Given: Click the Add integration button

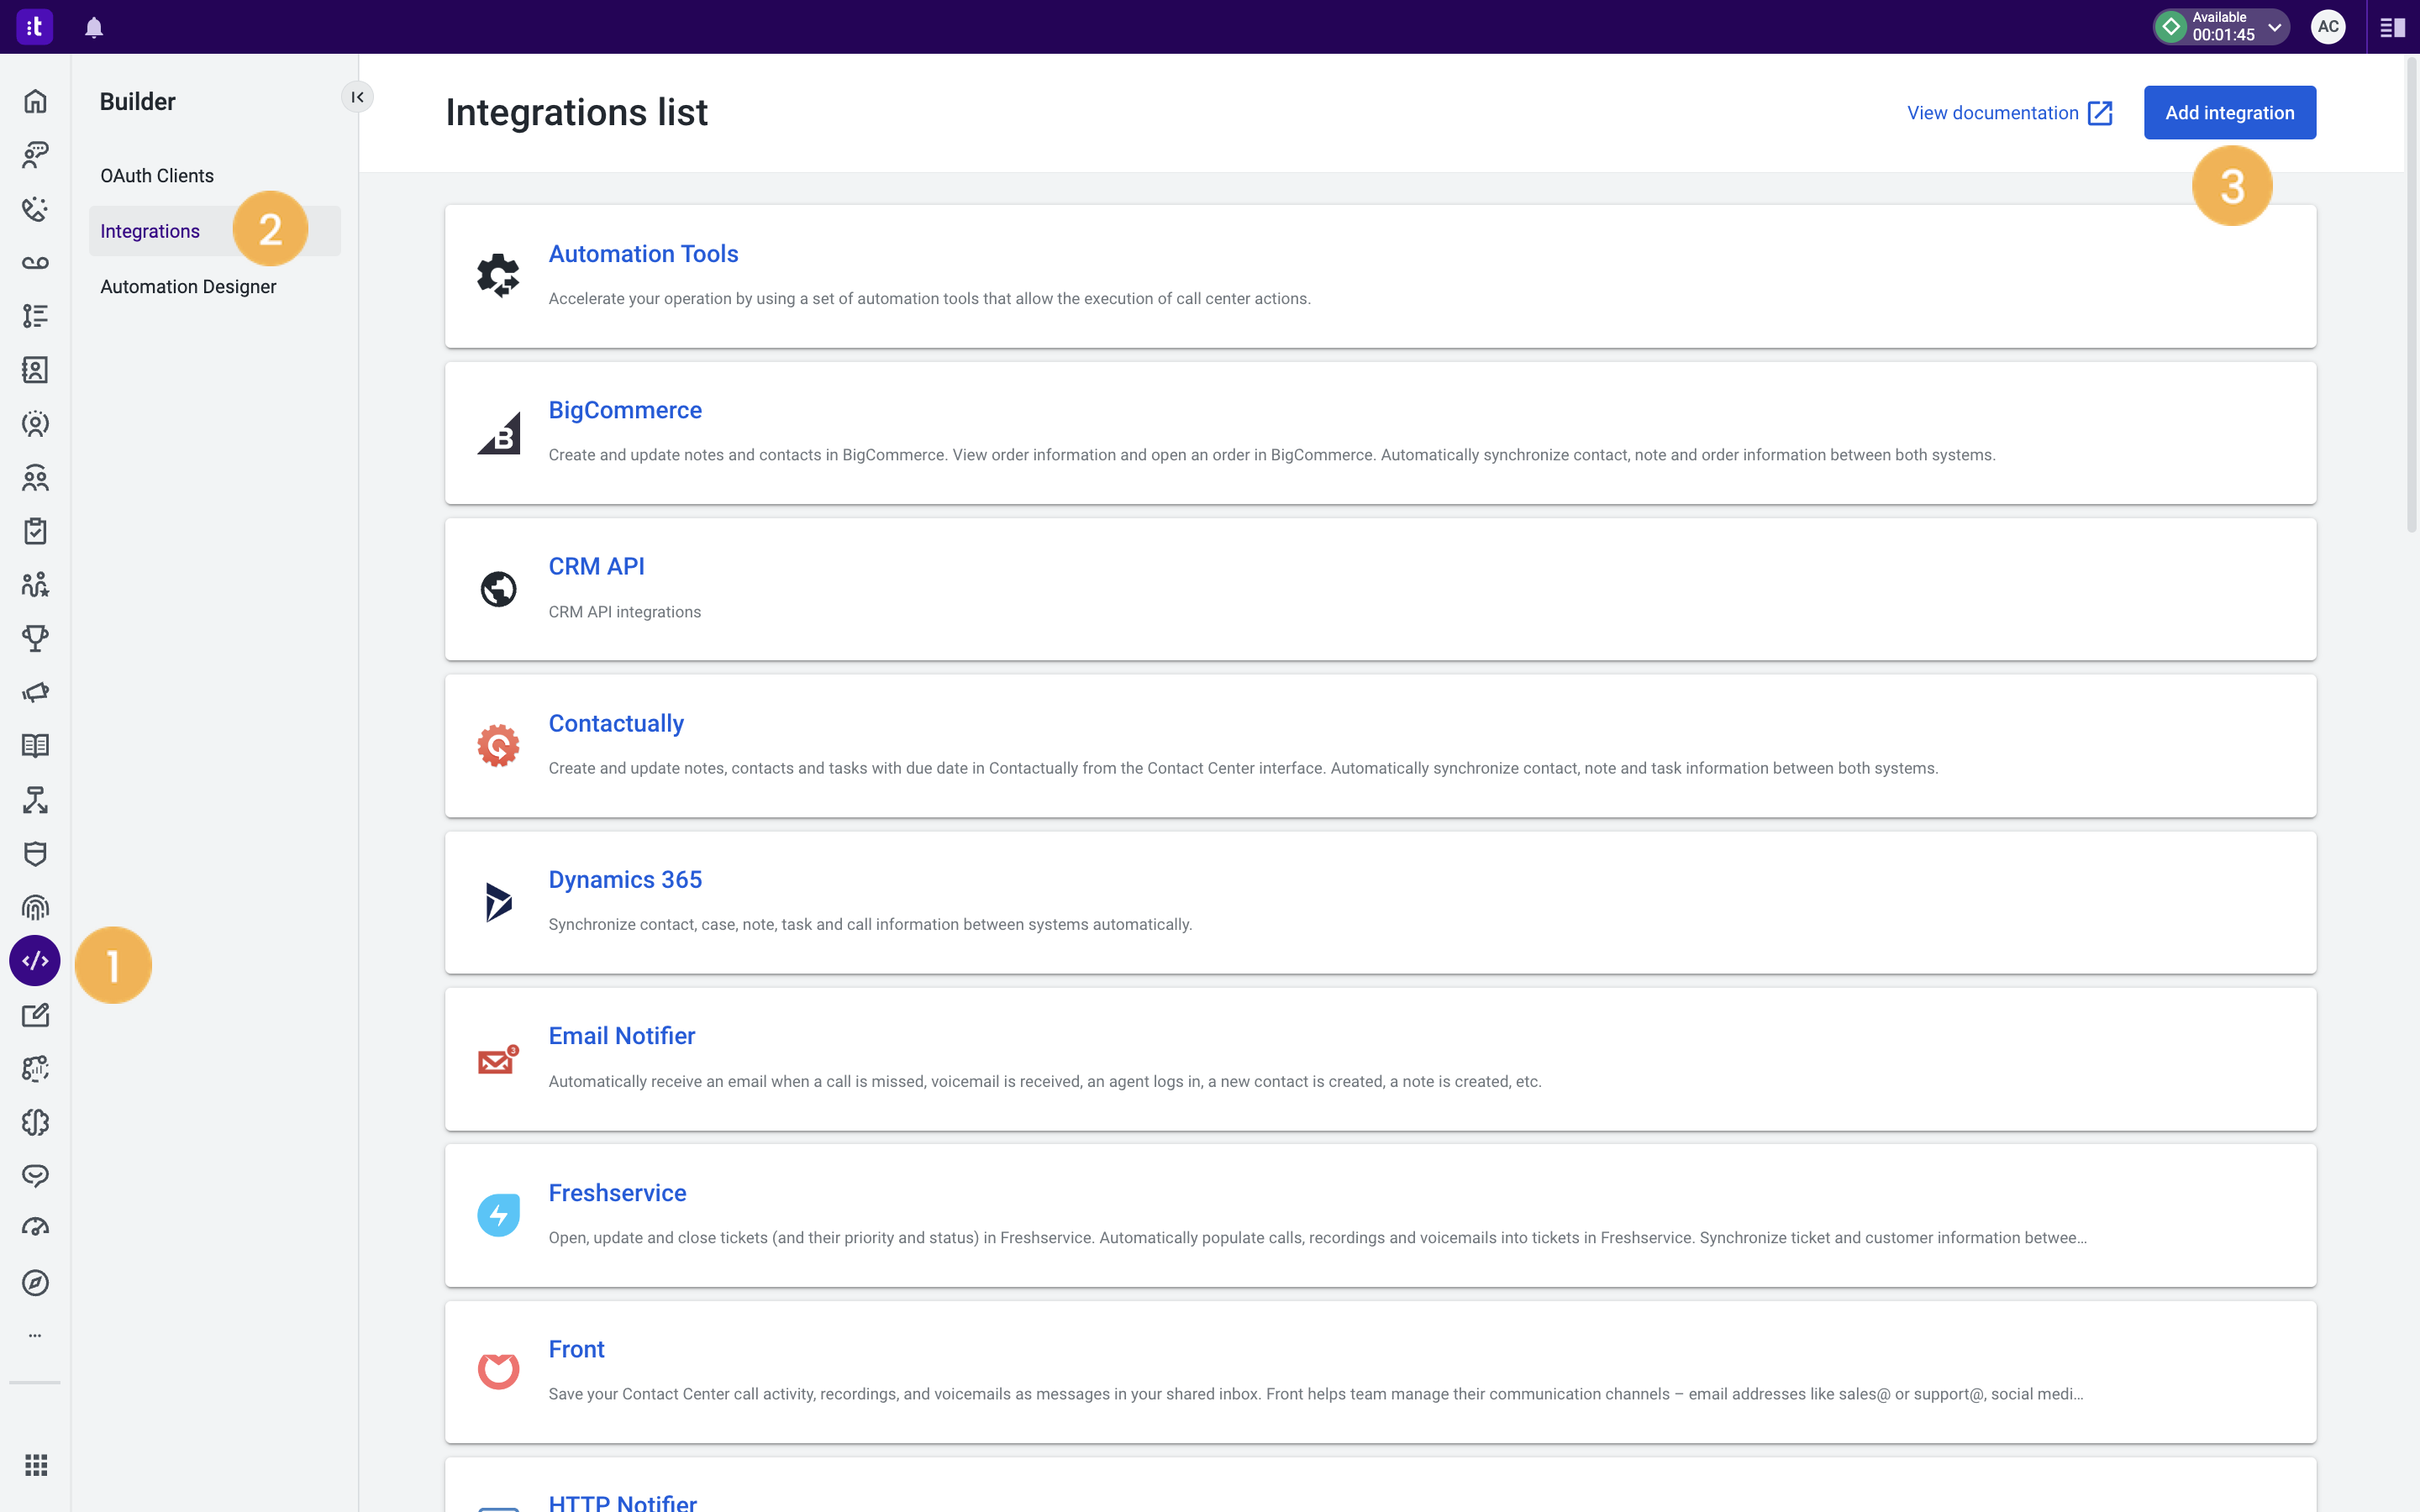Looking at the screenshot, I should point(2229,113).
